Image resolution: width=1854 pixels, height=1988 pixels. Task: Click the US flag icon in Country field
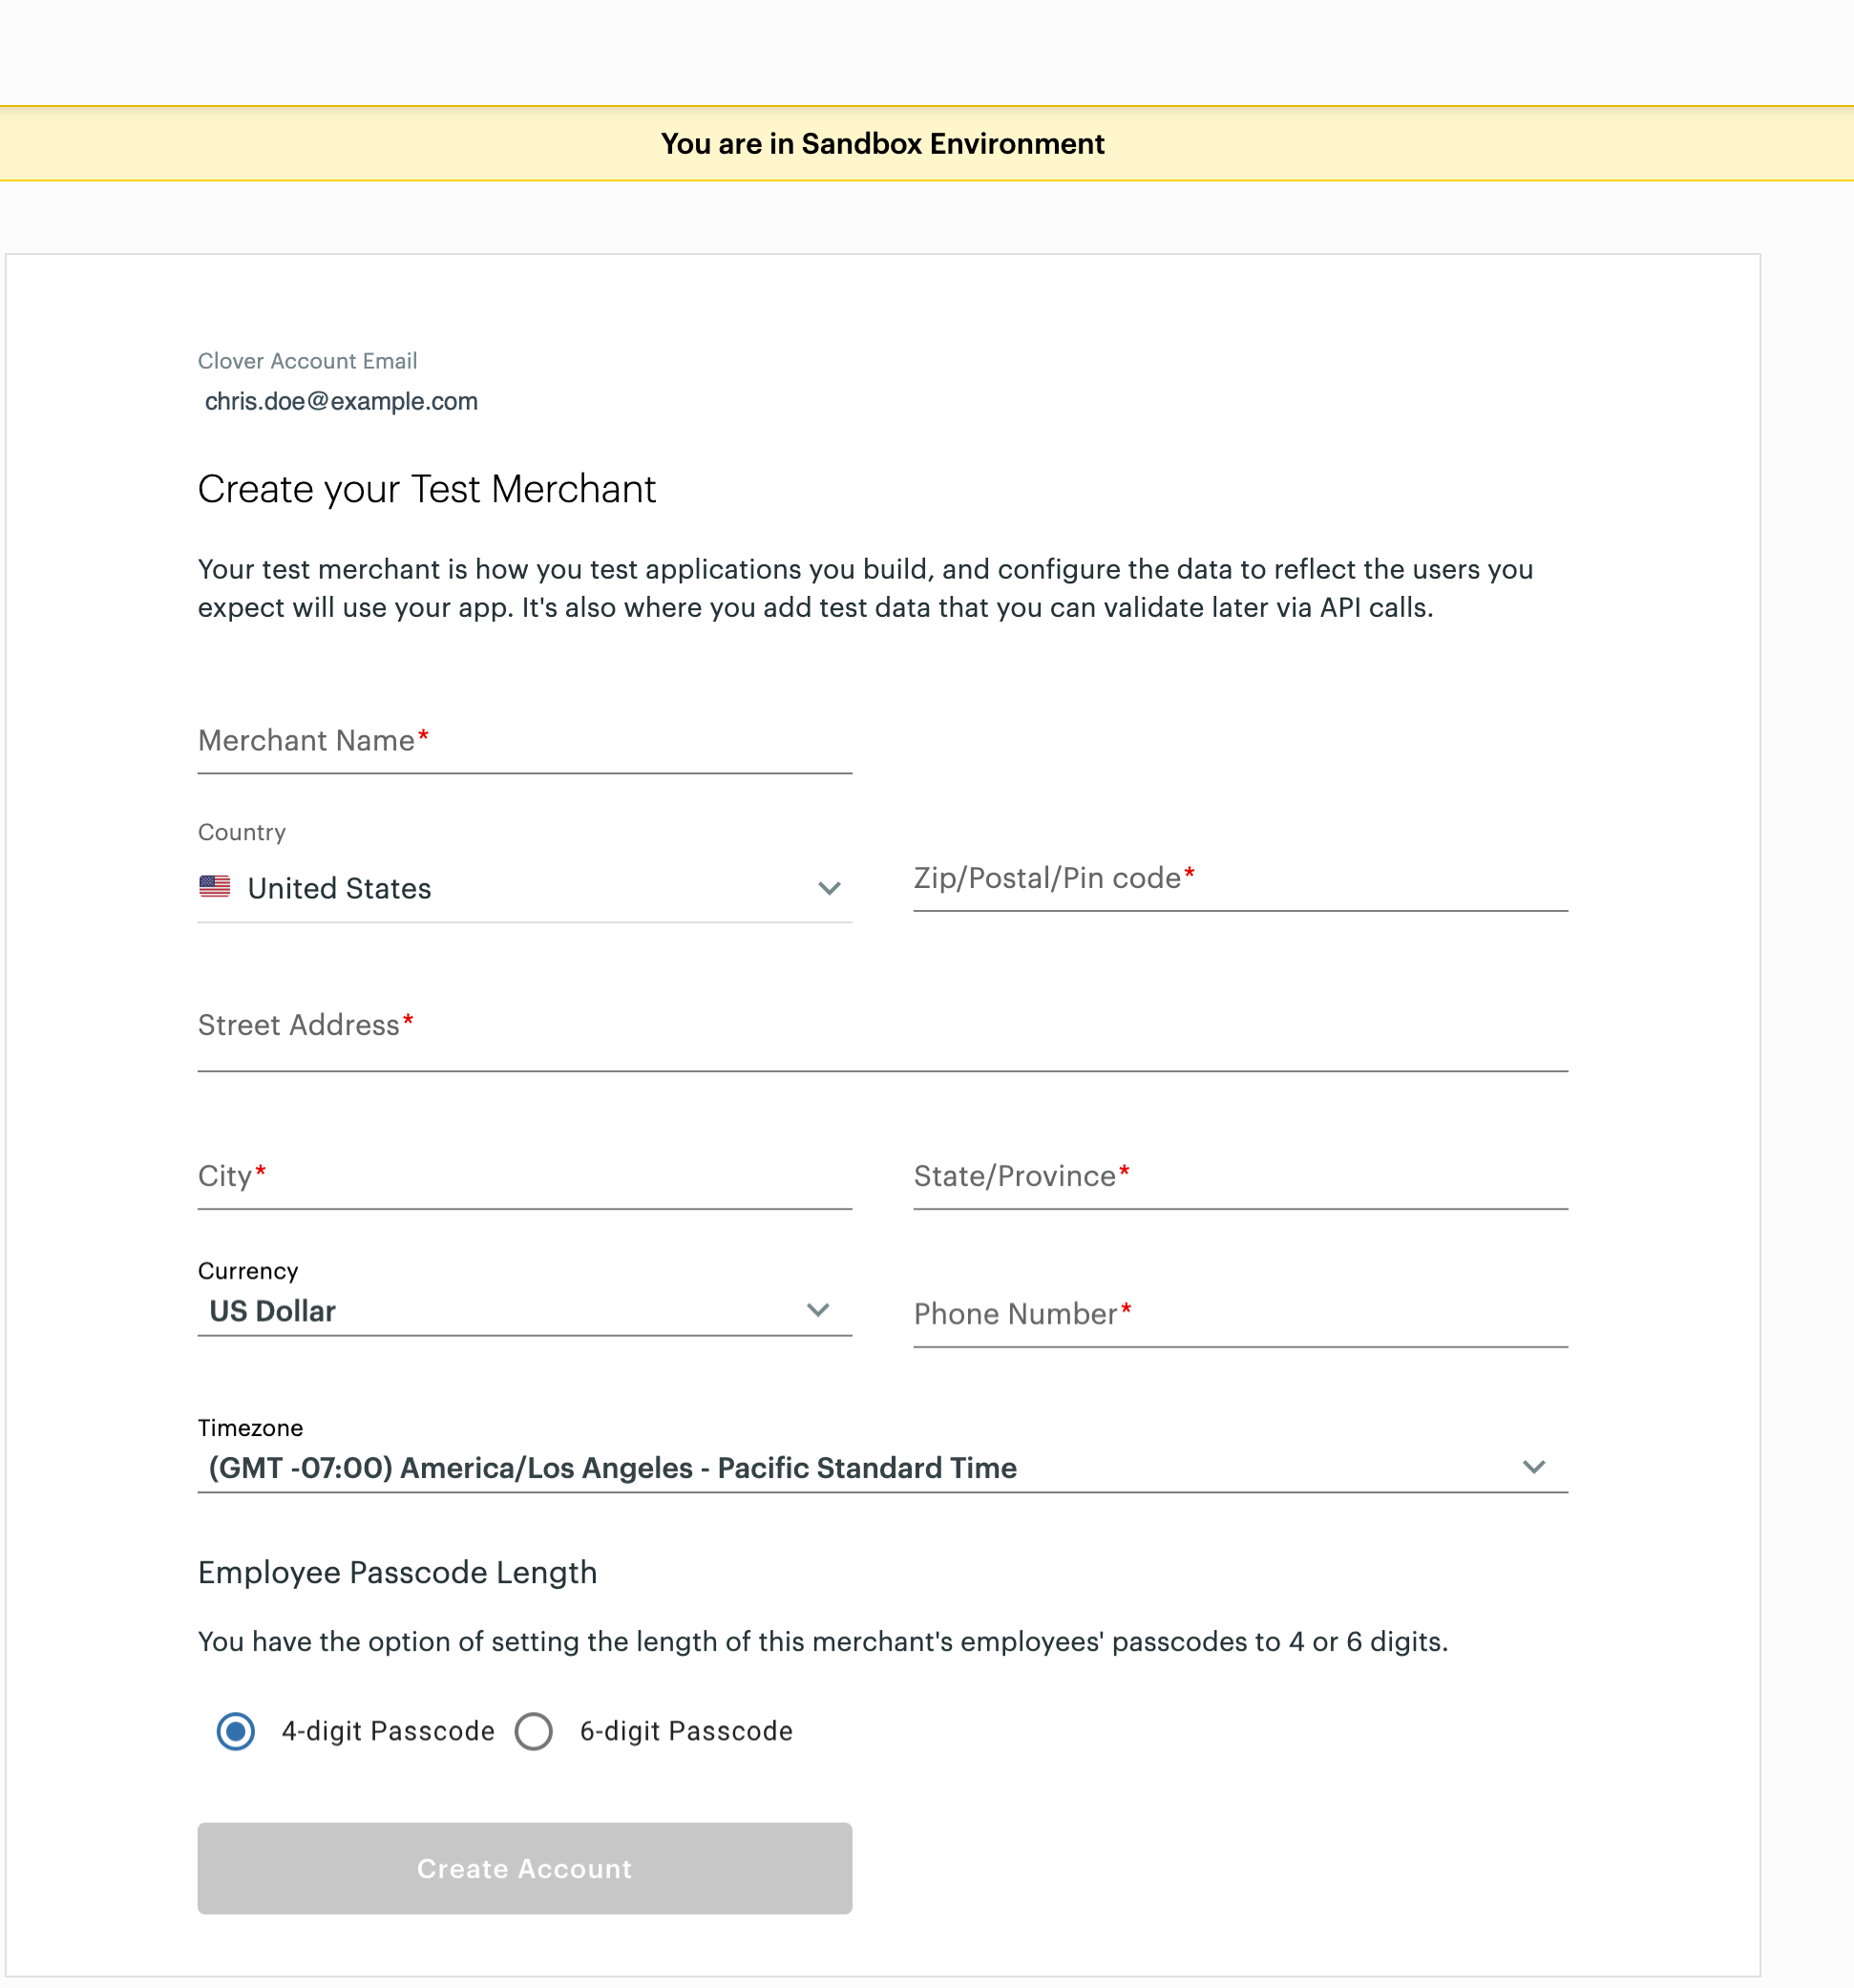tap(215, 887)
